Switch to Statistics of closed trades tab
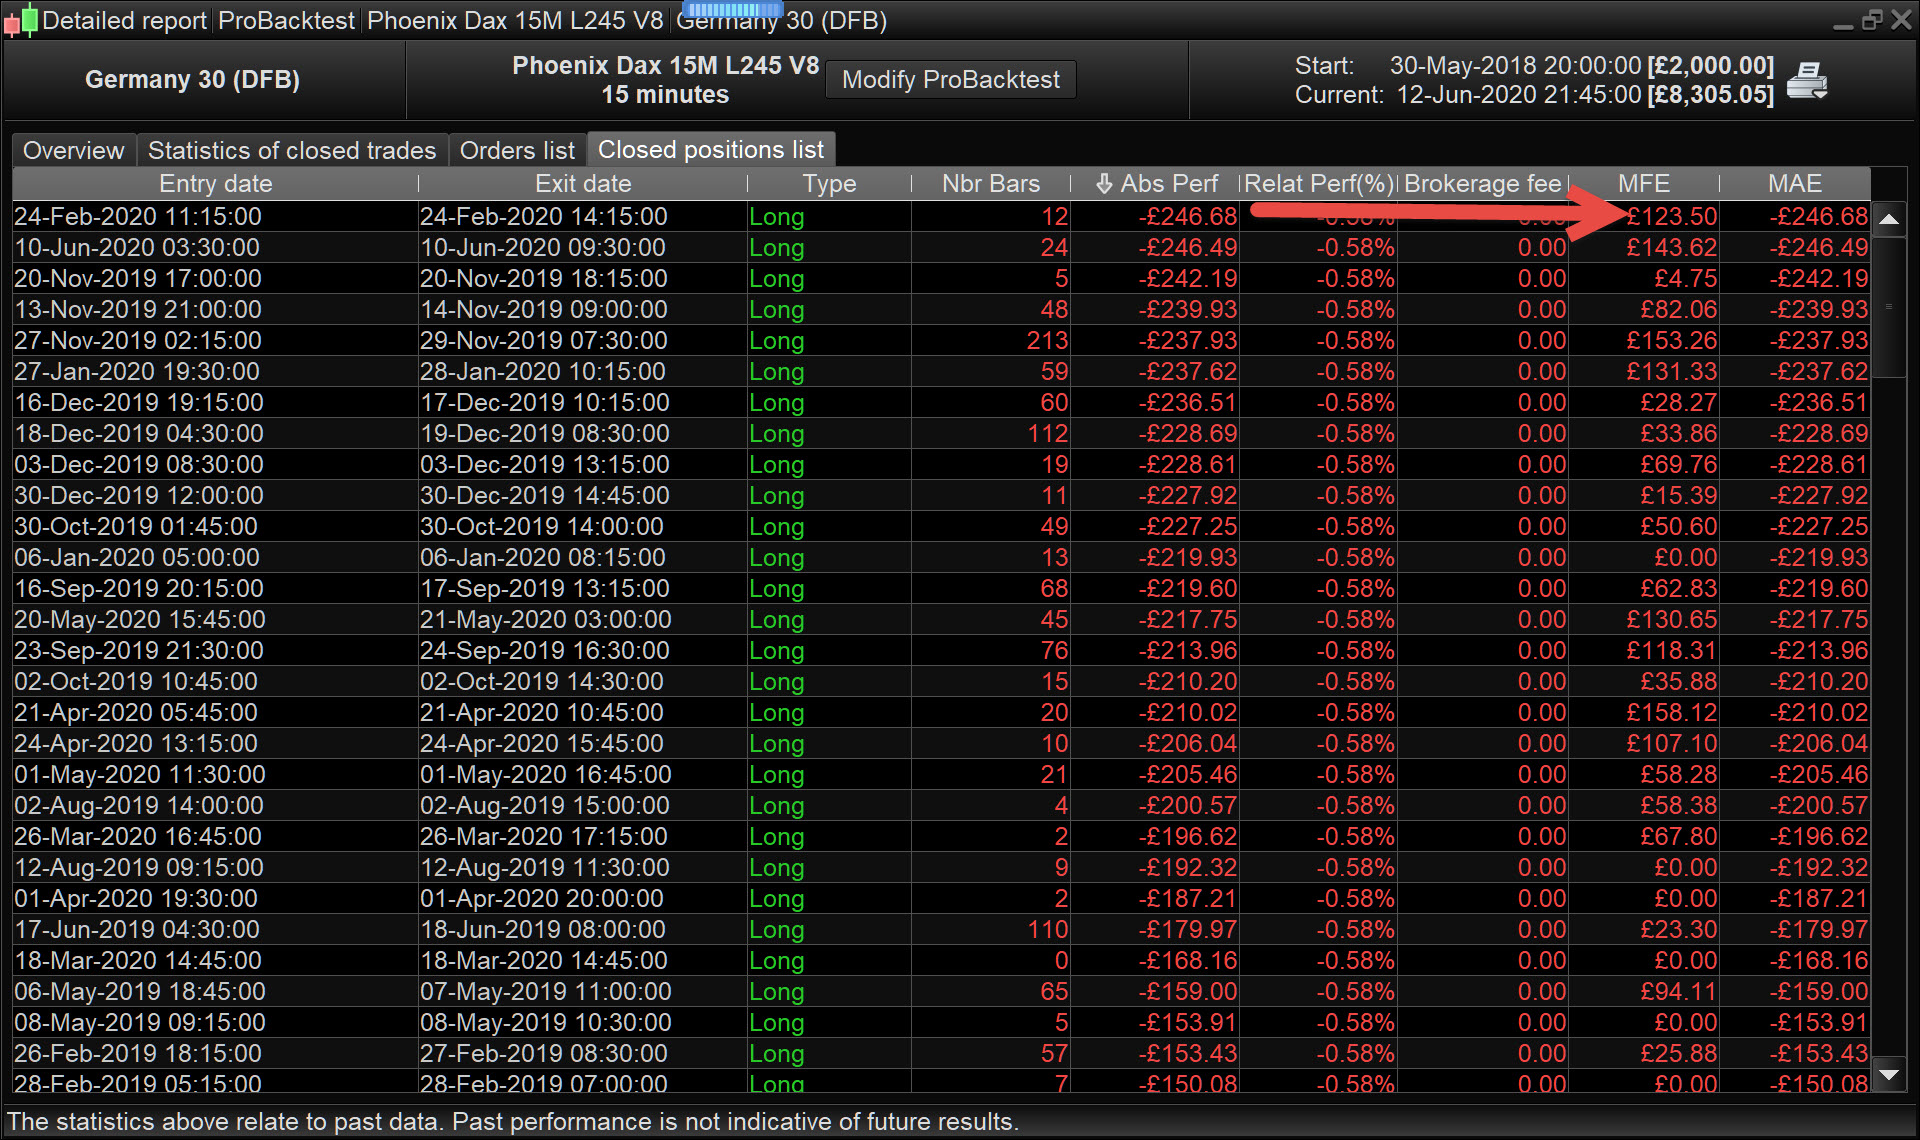 coord(292,150)
